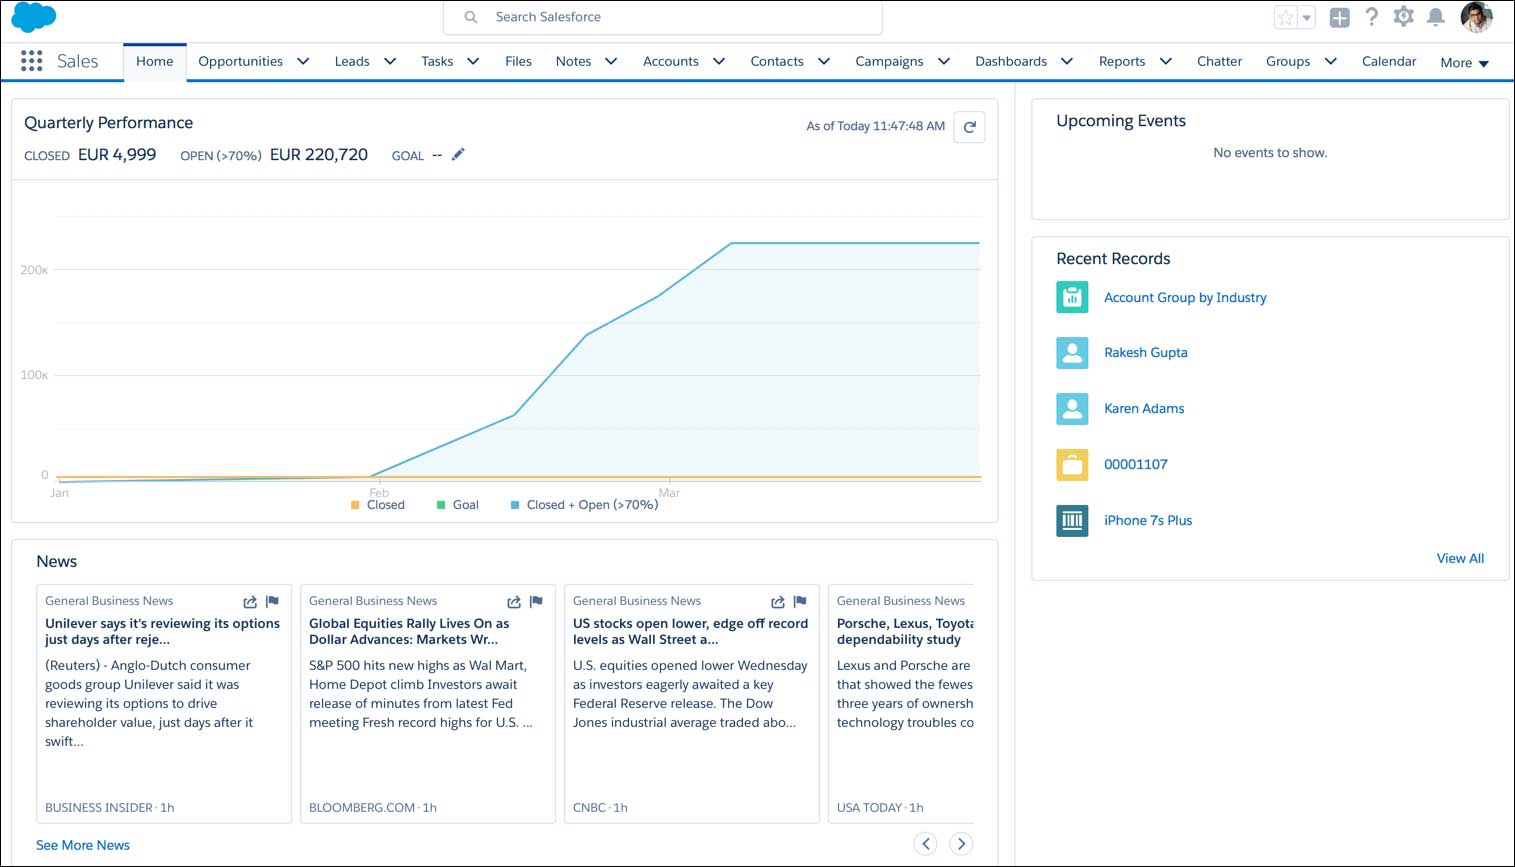Click the Search Salesforce field
This screenshot has height=867, width=1515.
[662, 17]
